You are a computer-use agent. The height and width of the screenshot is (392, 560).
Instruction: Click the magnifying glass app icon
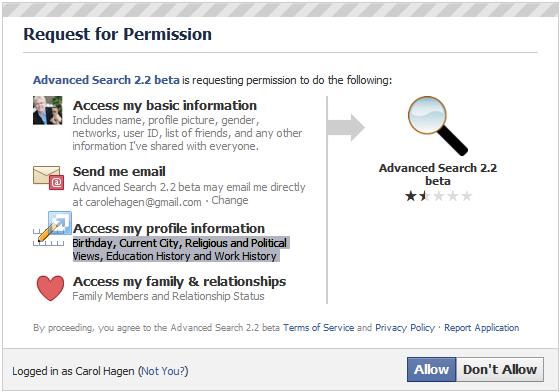click(438, 126)
